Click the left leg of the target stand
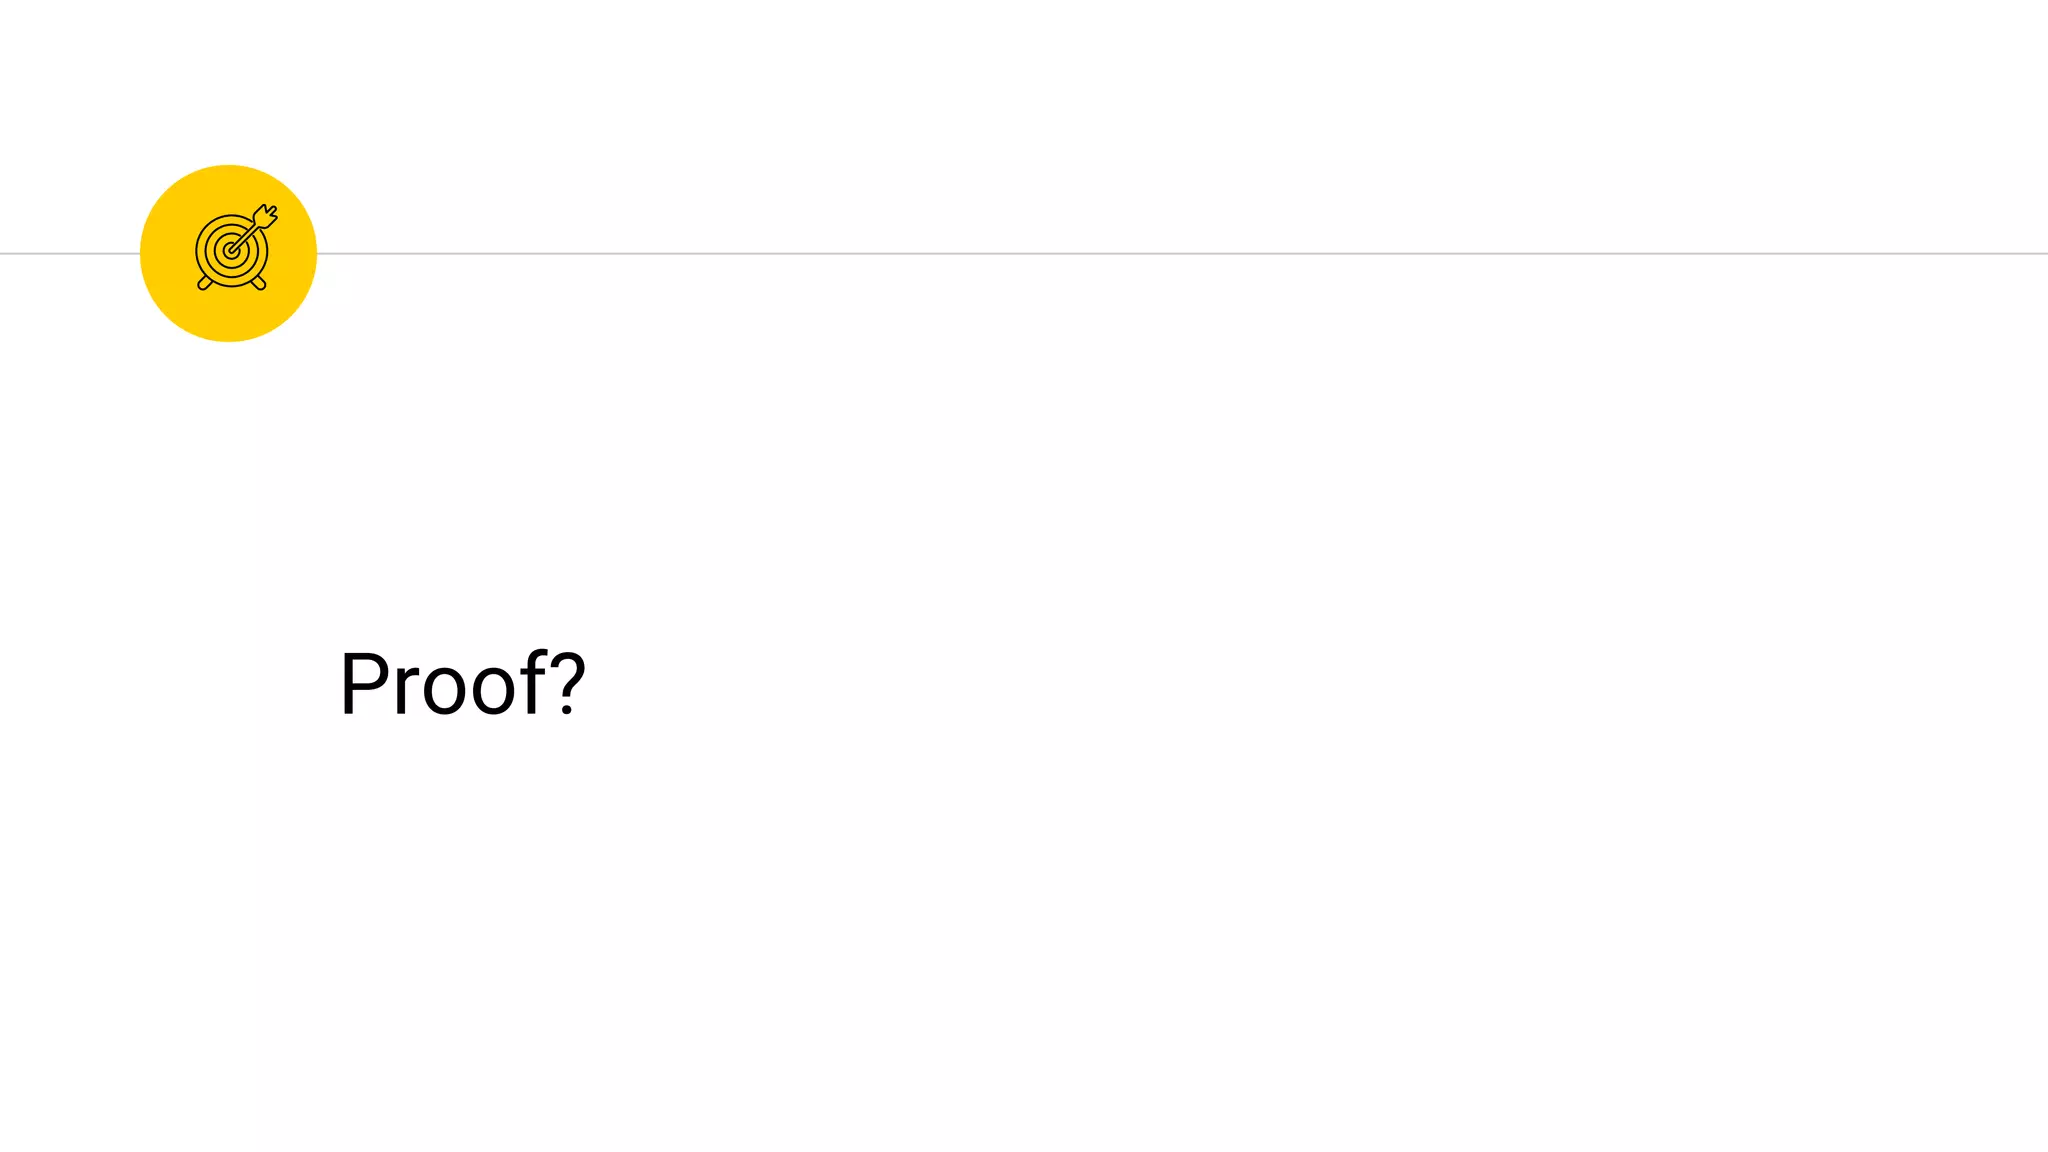 [204, 283]
